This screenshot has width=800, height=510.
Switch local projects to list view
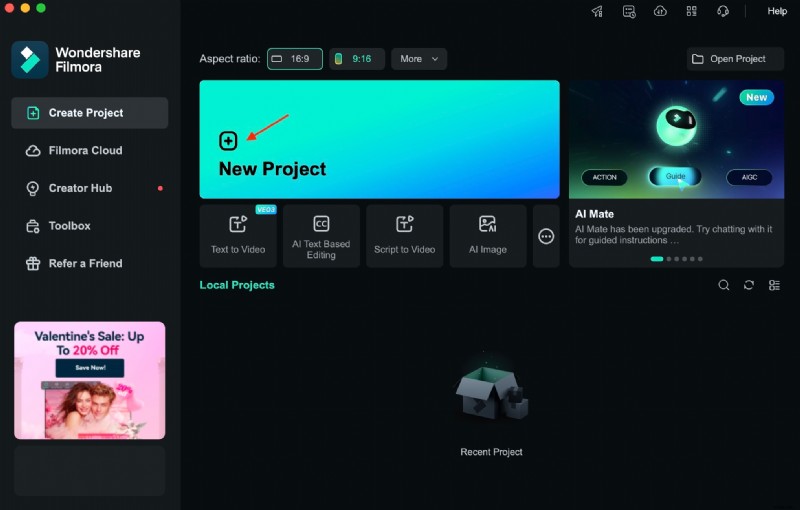coord(774,285)
